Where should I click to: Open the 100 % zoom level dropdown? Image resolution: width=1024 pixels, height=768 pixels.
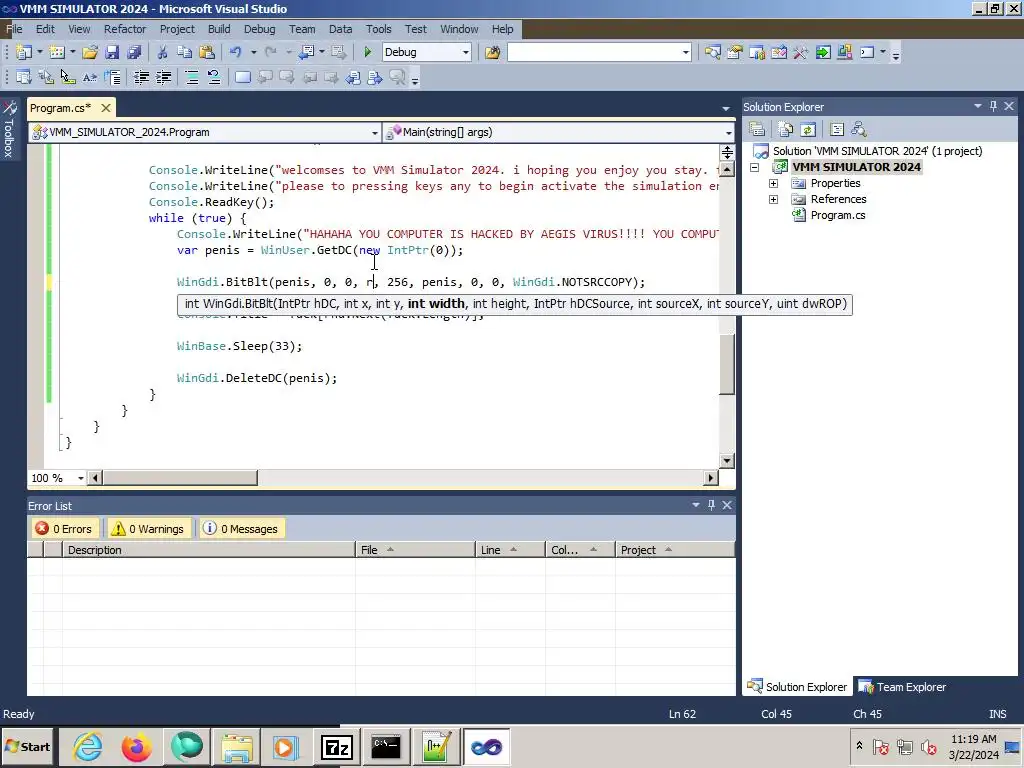[x=81, y=478]
